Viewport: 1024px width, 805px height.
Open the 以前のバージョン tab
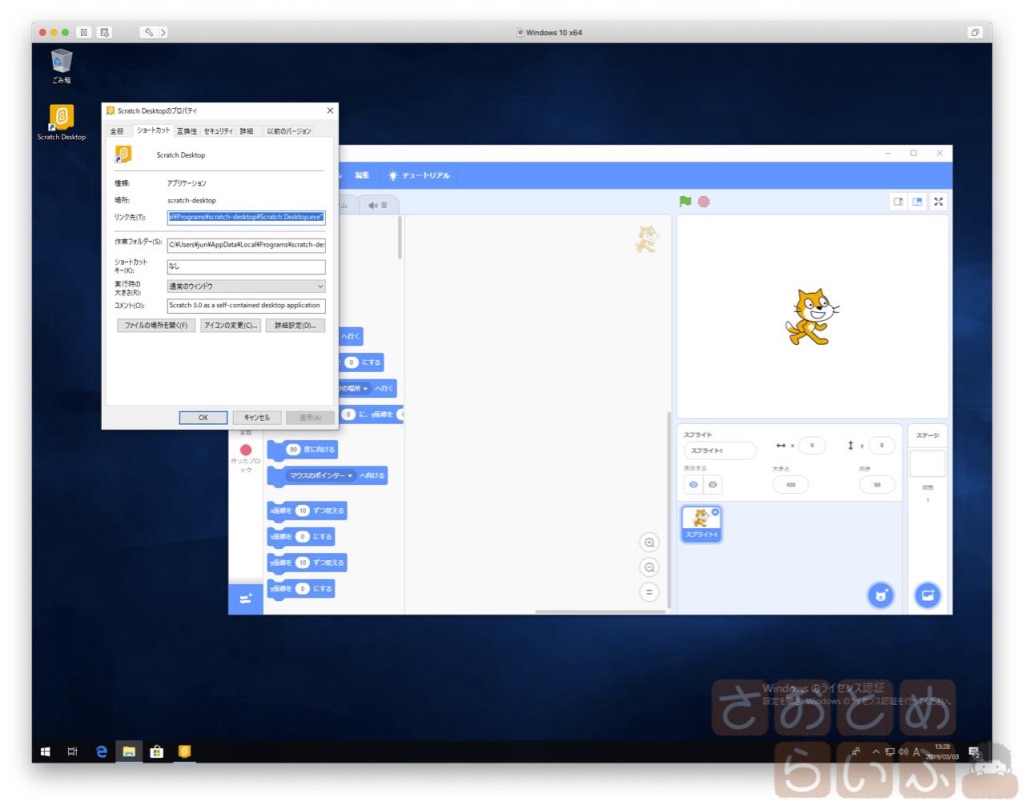(289, 131)
